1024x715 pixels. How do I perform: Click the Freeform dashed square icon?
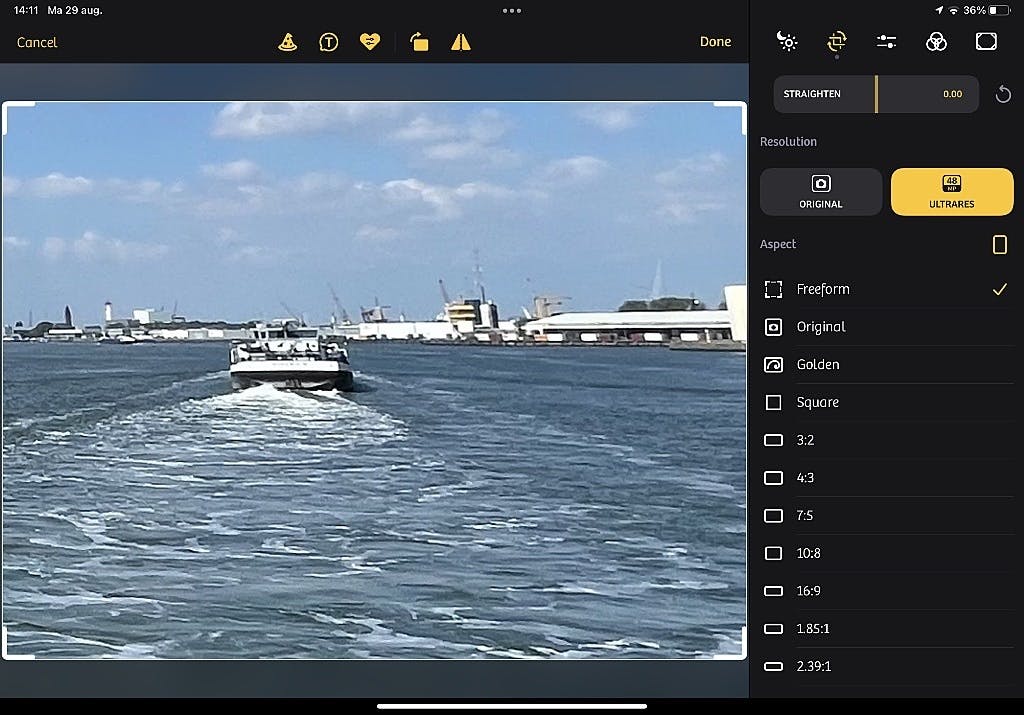[773, 289]
